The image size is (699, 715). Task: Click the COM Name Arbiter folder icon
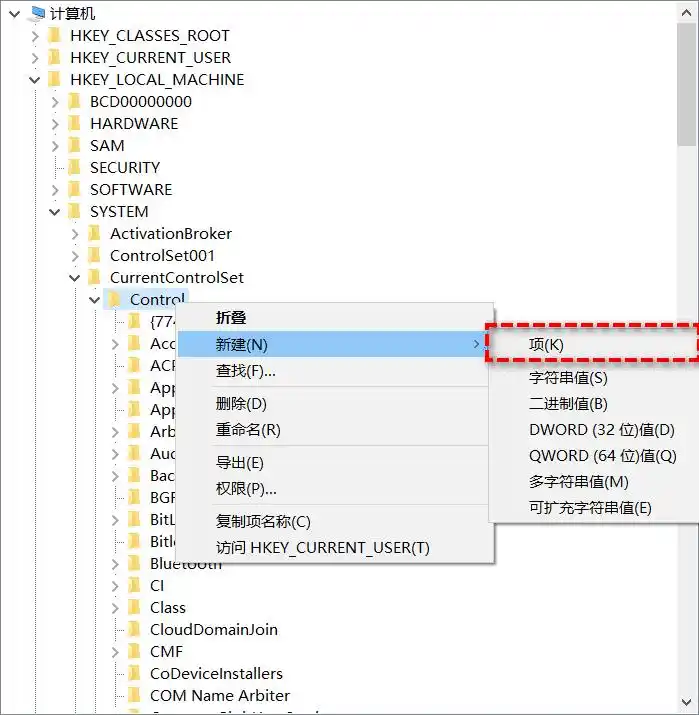(134, 696)
